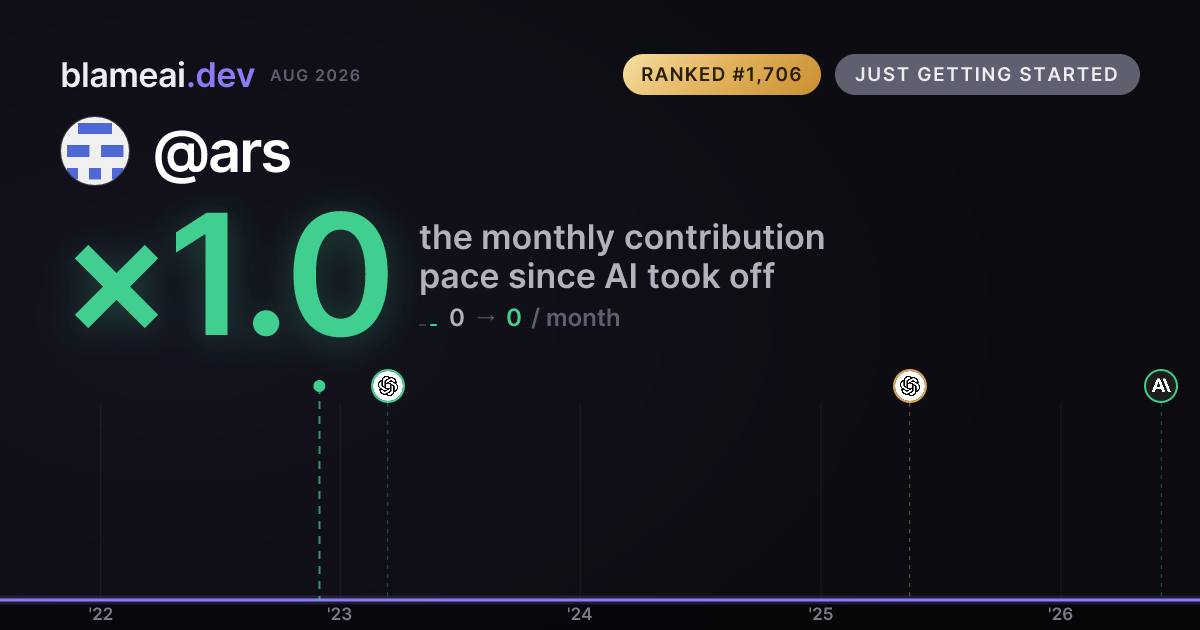The height and width of the screenshot is (630, 1200).
Task: Click the monthly contribution pace caption
Action: 622,257
